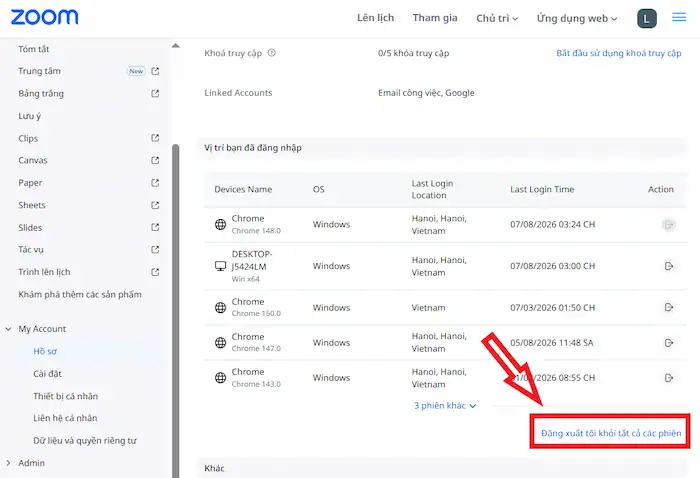Click the Khác section heading
Viewport: 700px width, 478px height.
[x=214, y=468]
